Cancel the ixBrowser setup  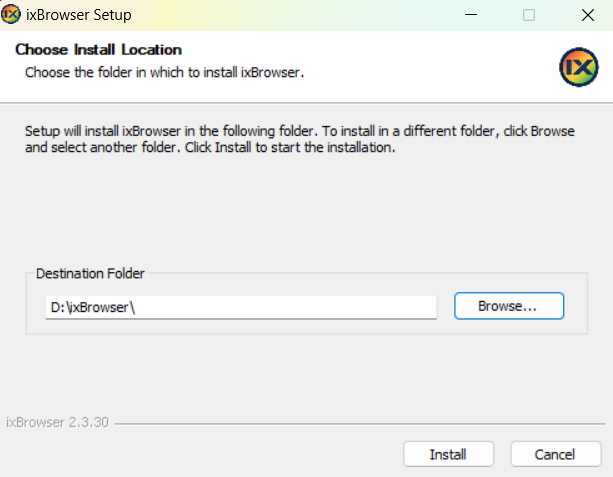(x=556, y=454)
